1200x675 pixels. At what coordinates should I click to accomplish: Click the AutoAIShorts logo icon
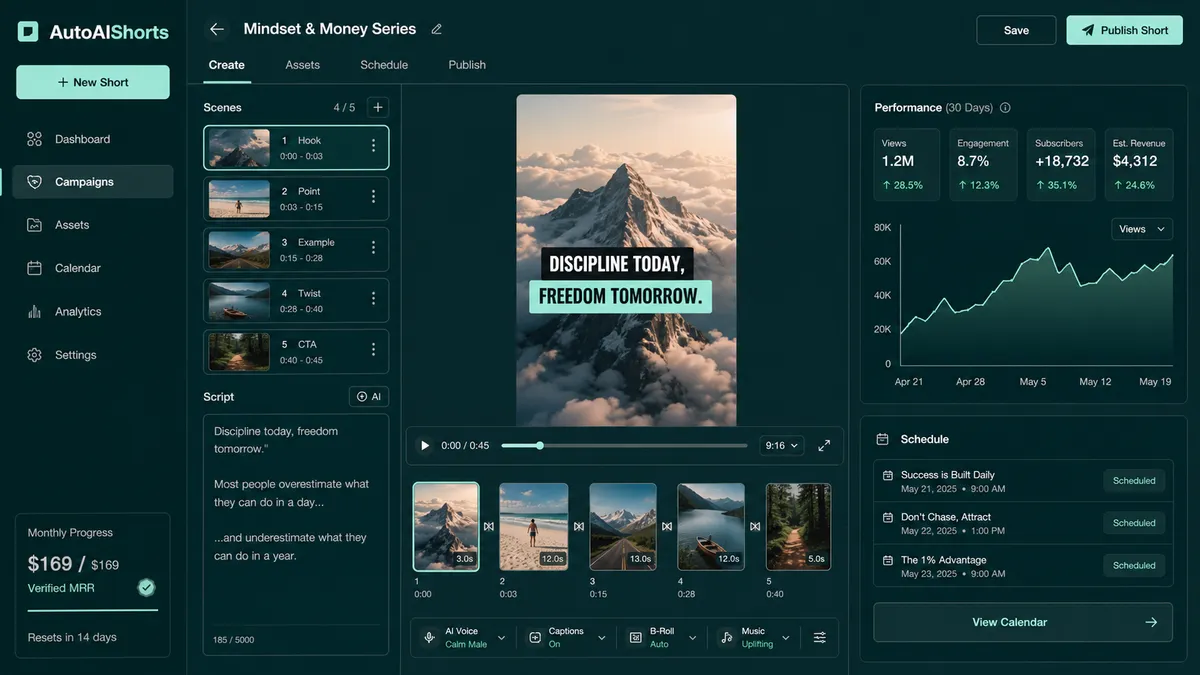(28, 32)
